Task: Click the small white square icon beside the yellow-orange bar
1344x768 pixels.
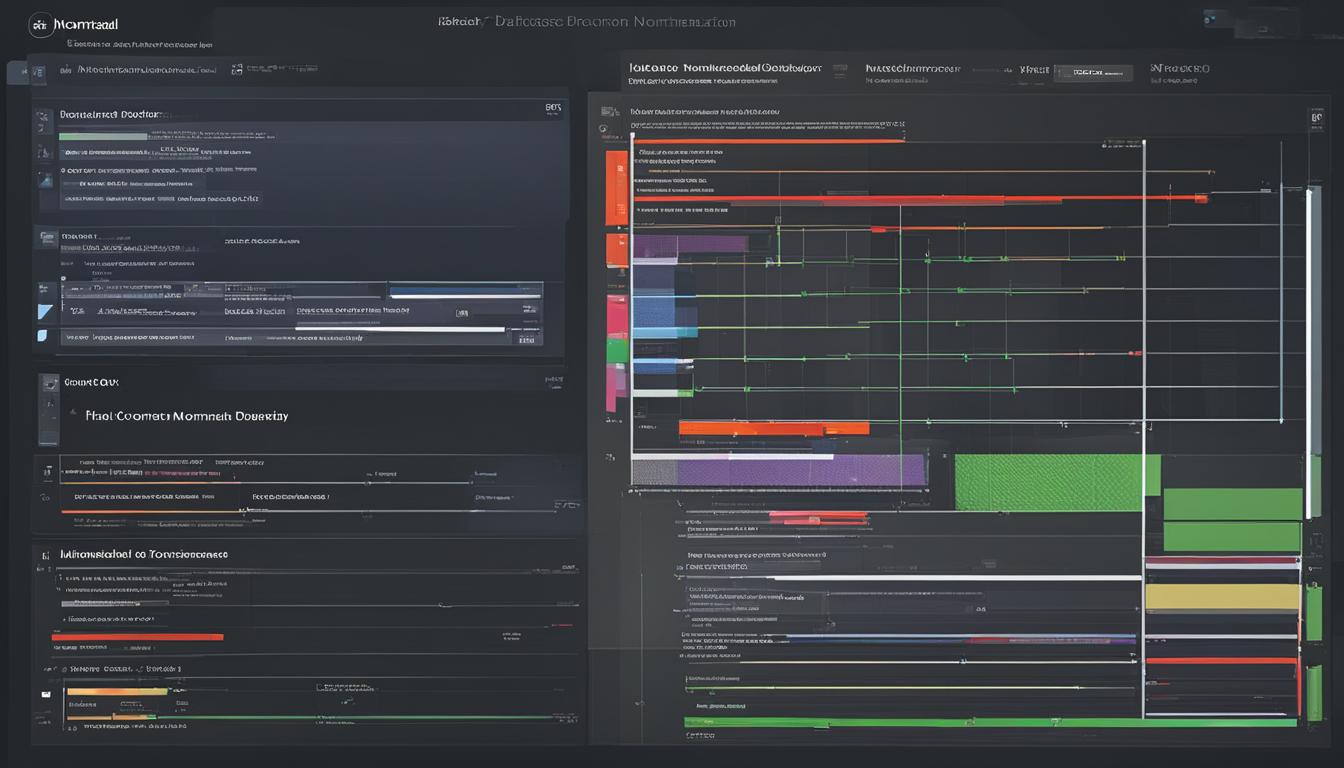Action: [45, 693]
